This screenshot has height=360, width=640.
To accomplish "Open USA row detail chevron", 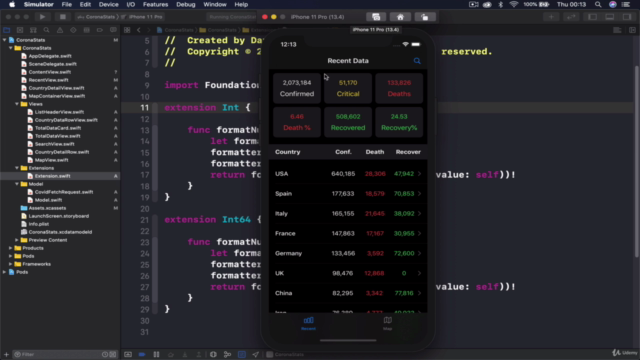I will [419, 174].
